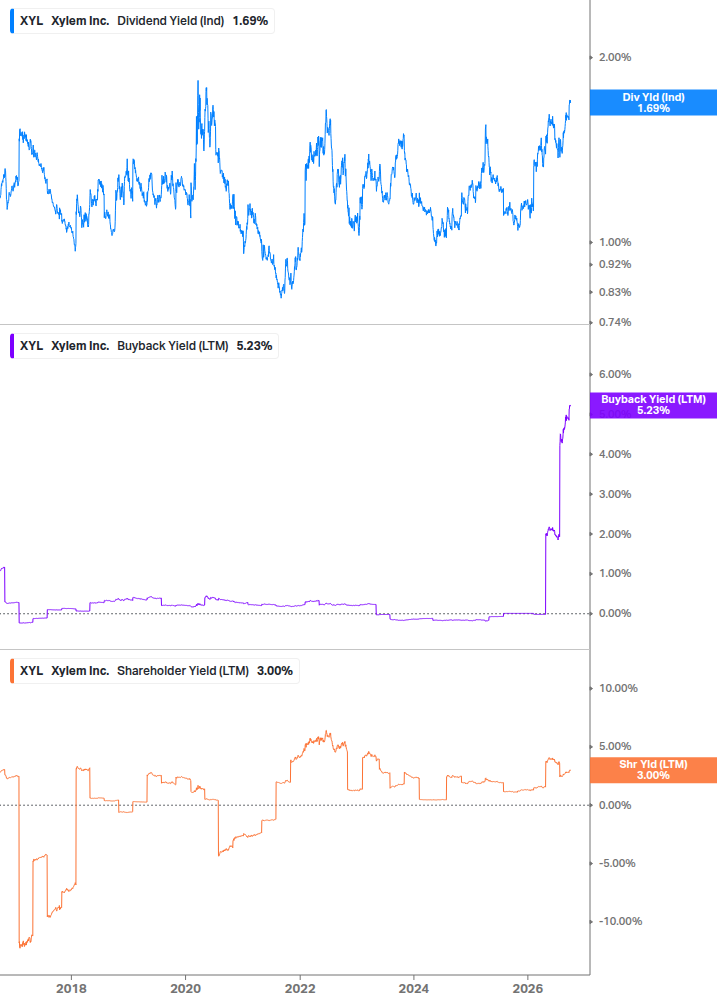Click the purple color bar of Buyback Yield legend
The height and width of the screenshot is (1005, 717).
point(12,346)
